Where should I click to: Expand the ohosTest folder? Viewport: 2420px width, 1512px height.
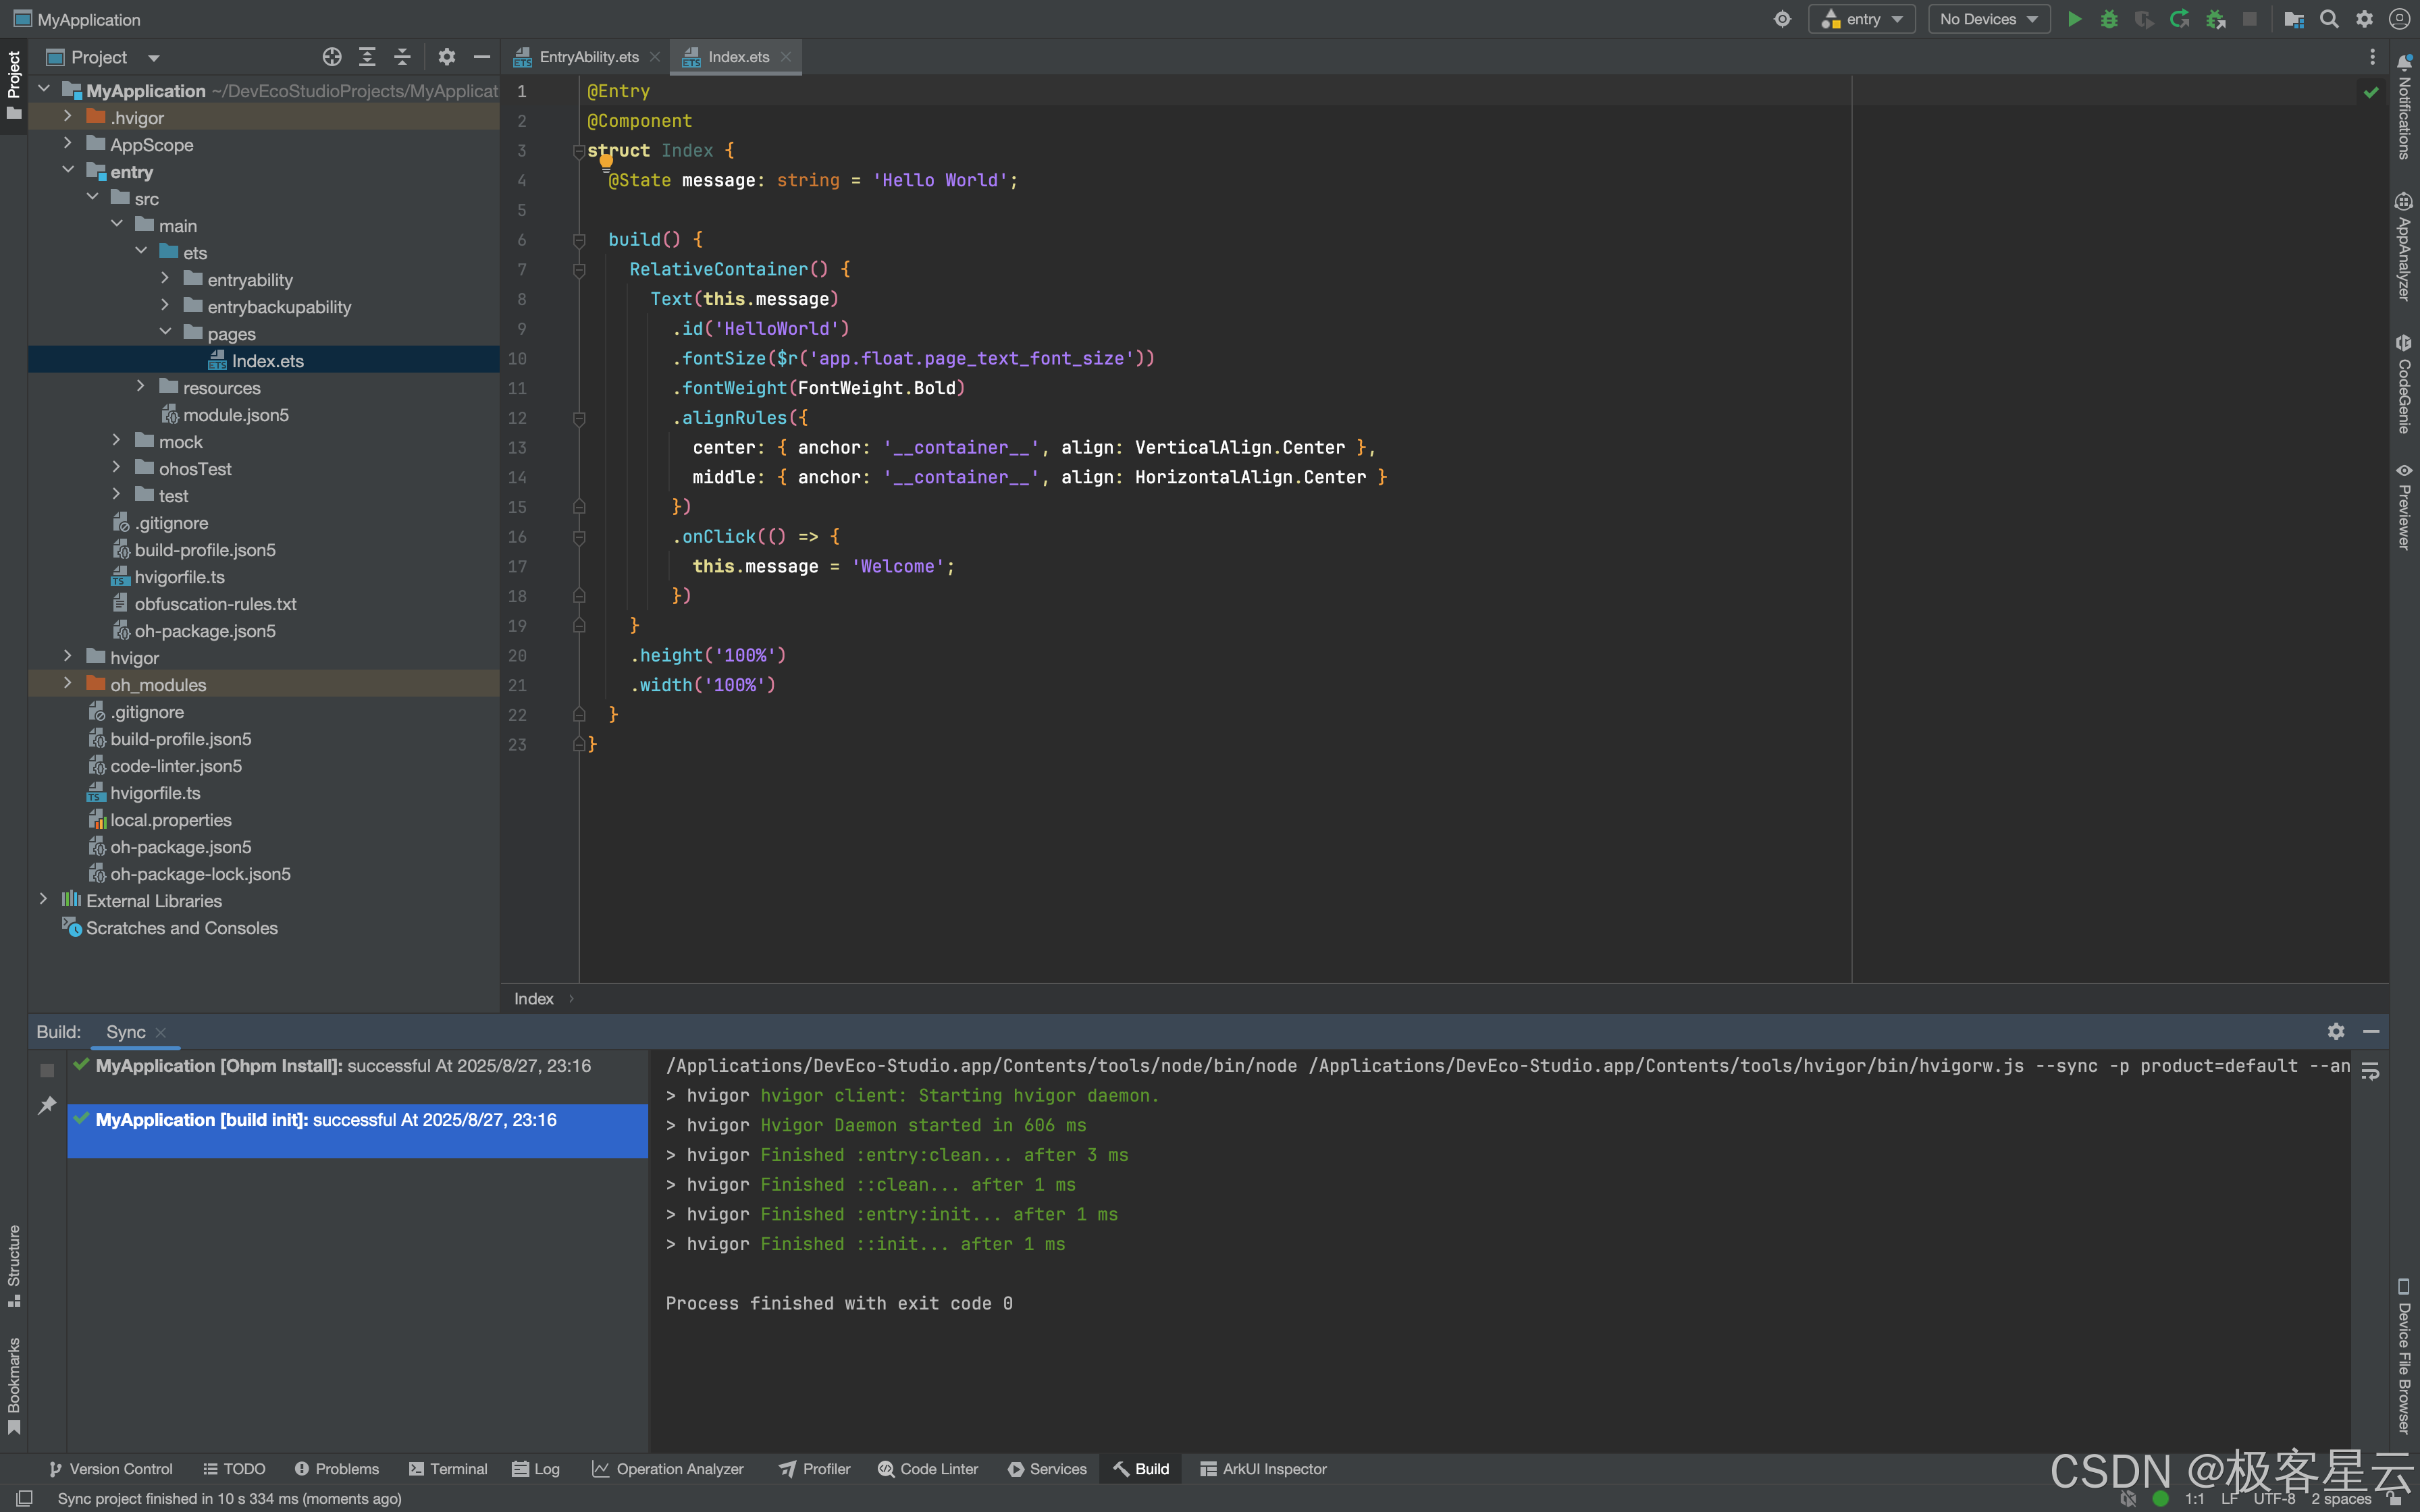click(x=117, y=468)
